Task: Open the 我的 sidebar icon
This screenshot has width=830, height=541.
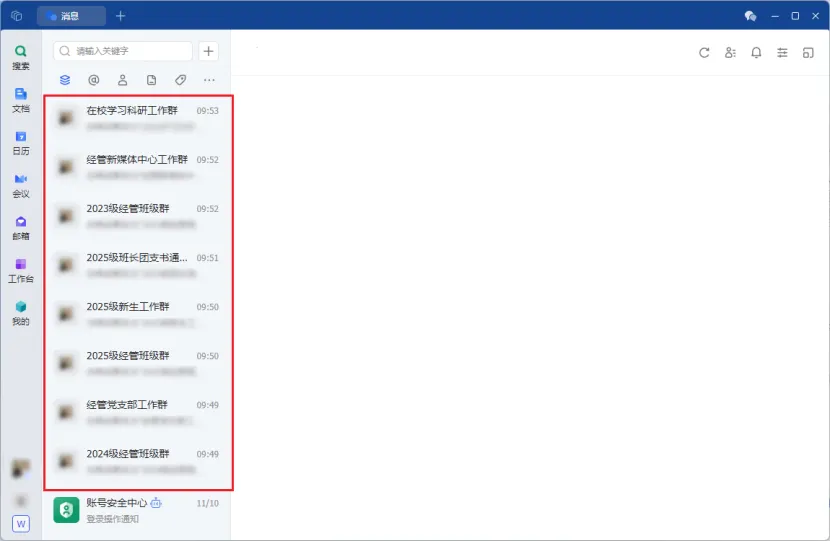Action: [21, 313]
